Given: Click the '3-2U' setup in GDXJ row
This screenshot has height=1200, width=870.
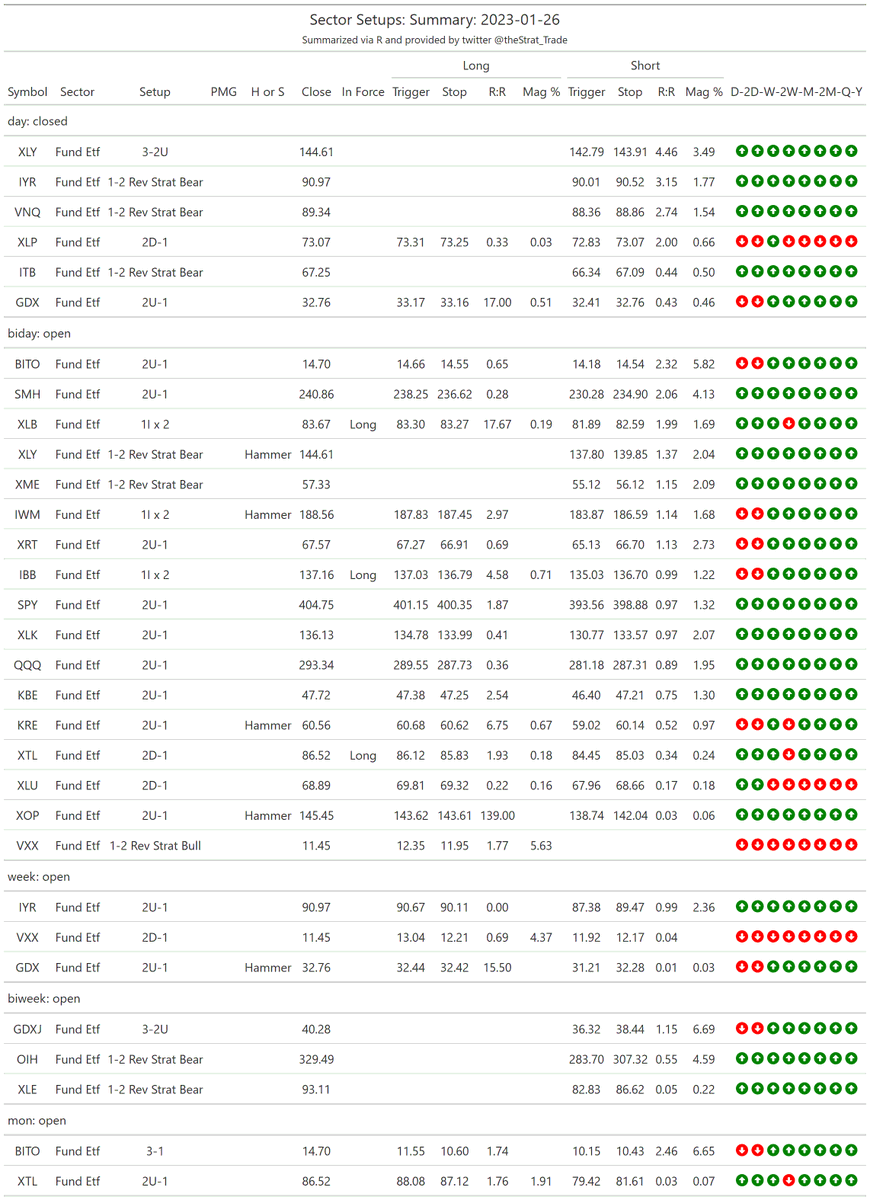Looking at the screenshot, I should [155, 1030].
